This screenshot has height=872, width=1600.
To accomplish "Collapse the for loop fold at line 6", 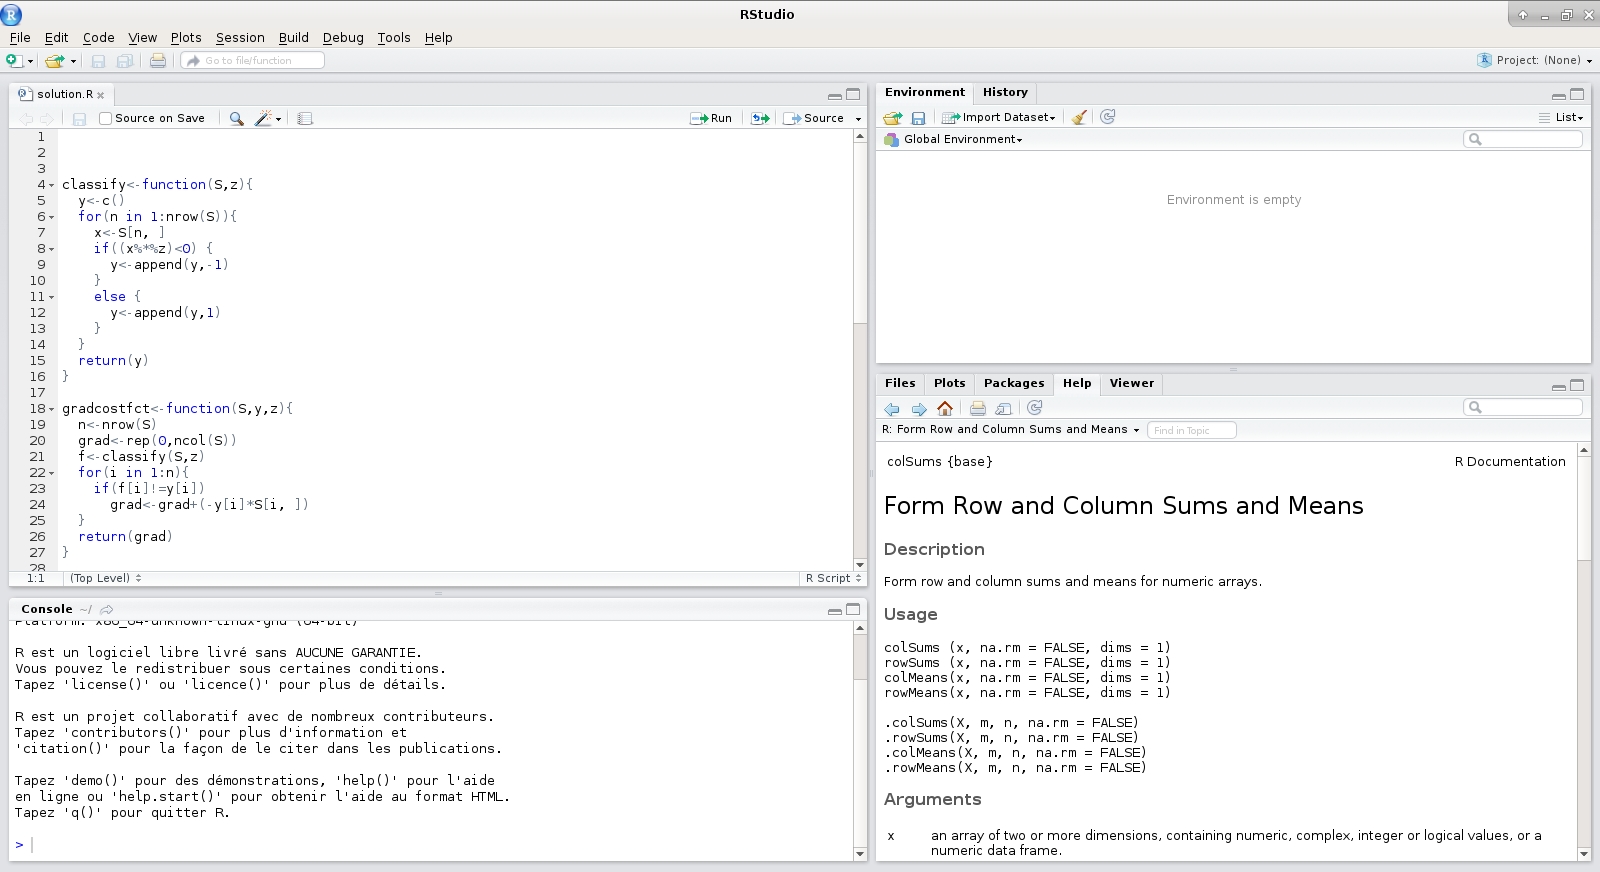I will point(52,217).
